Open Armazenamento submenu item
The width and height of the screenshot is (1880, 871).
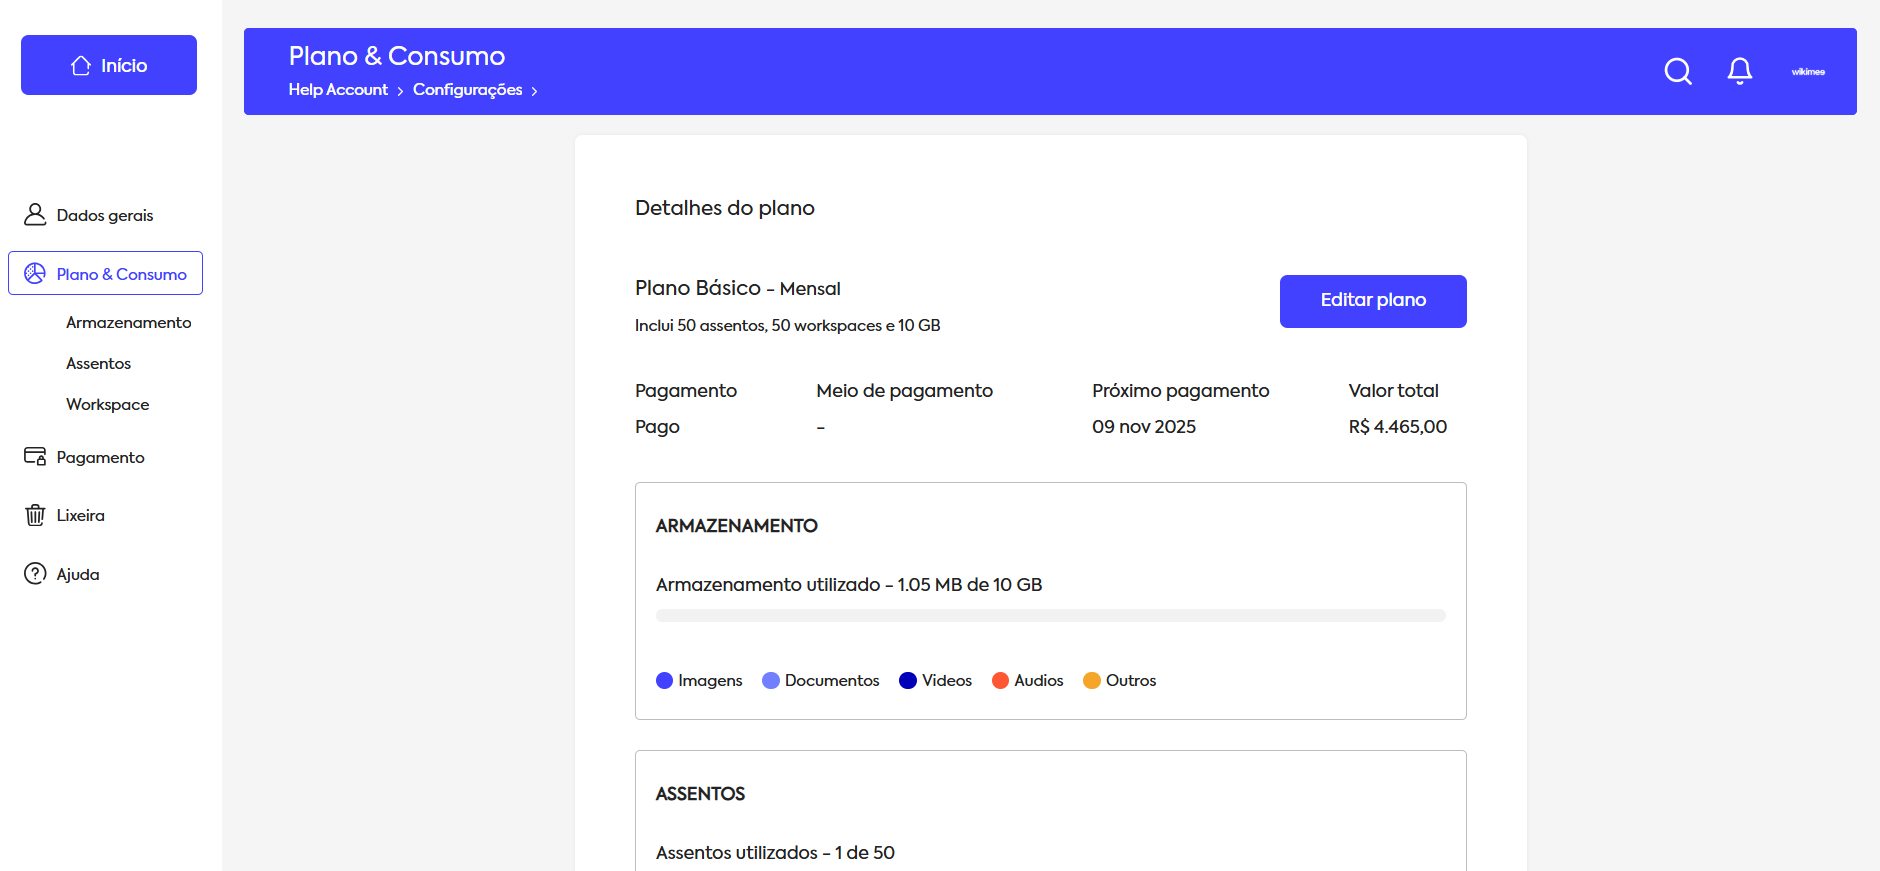128,322
